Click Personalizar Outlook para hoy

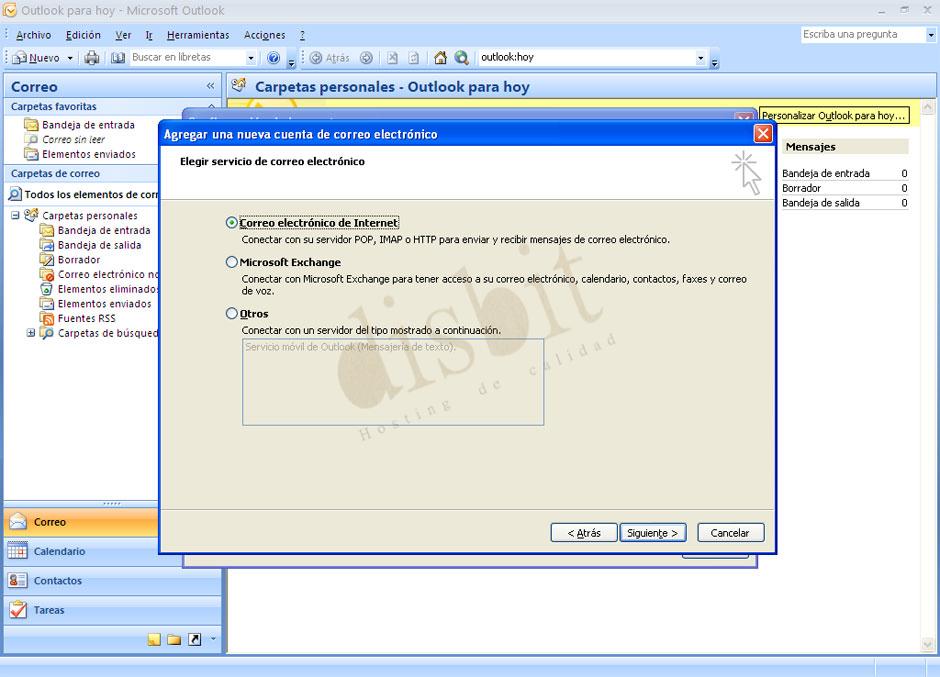(834, 115)
